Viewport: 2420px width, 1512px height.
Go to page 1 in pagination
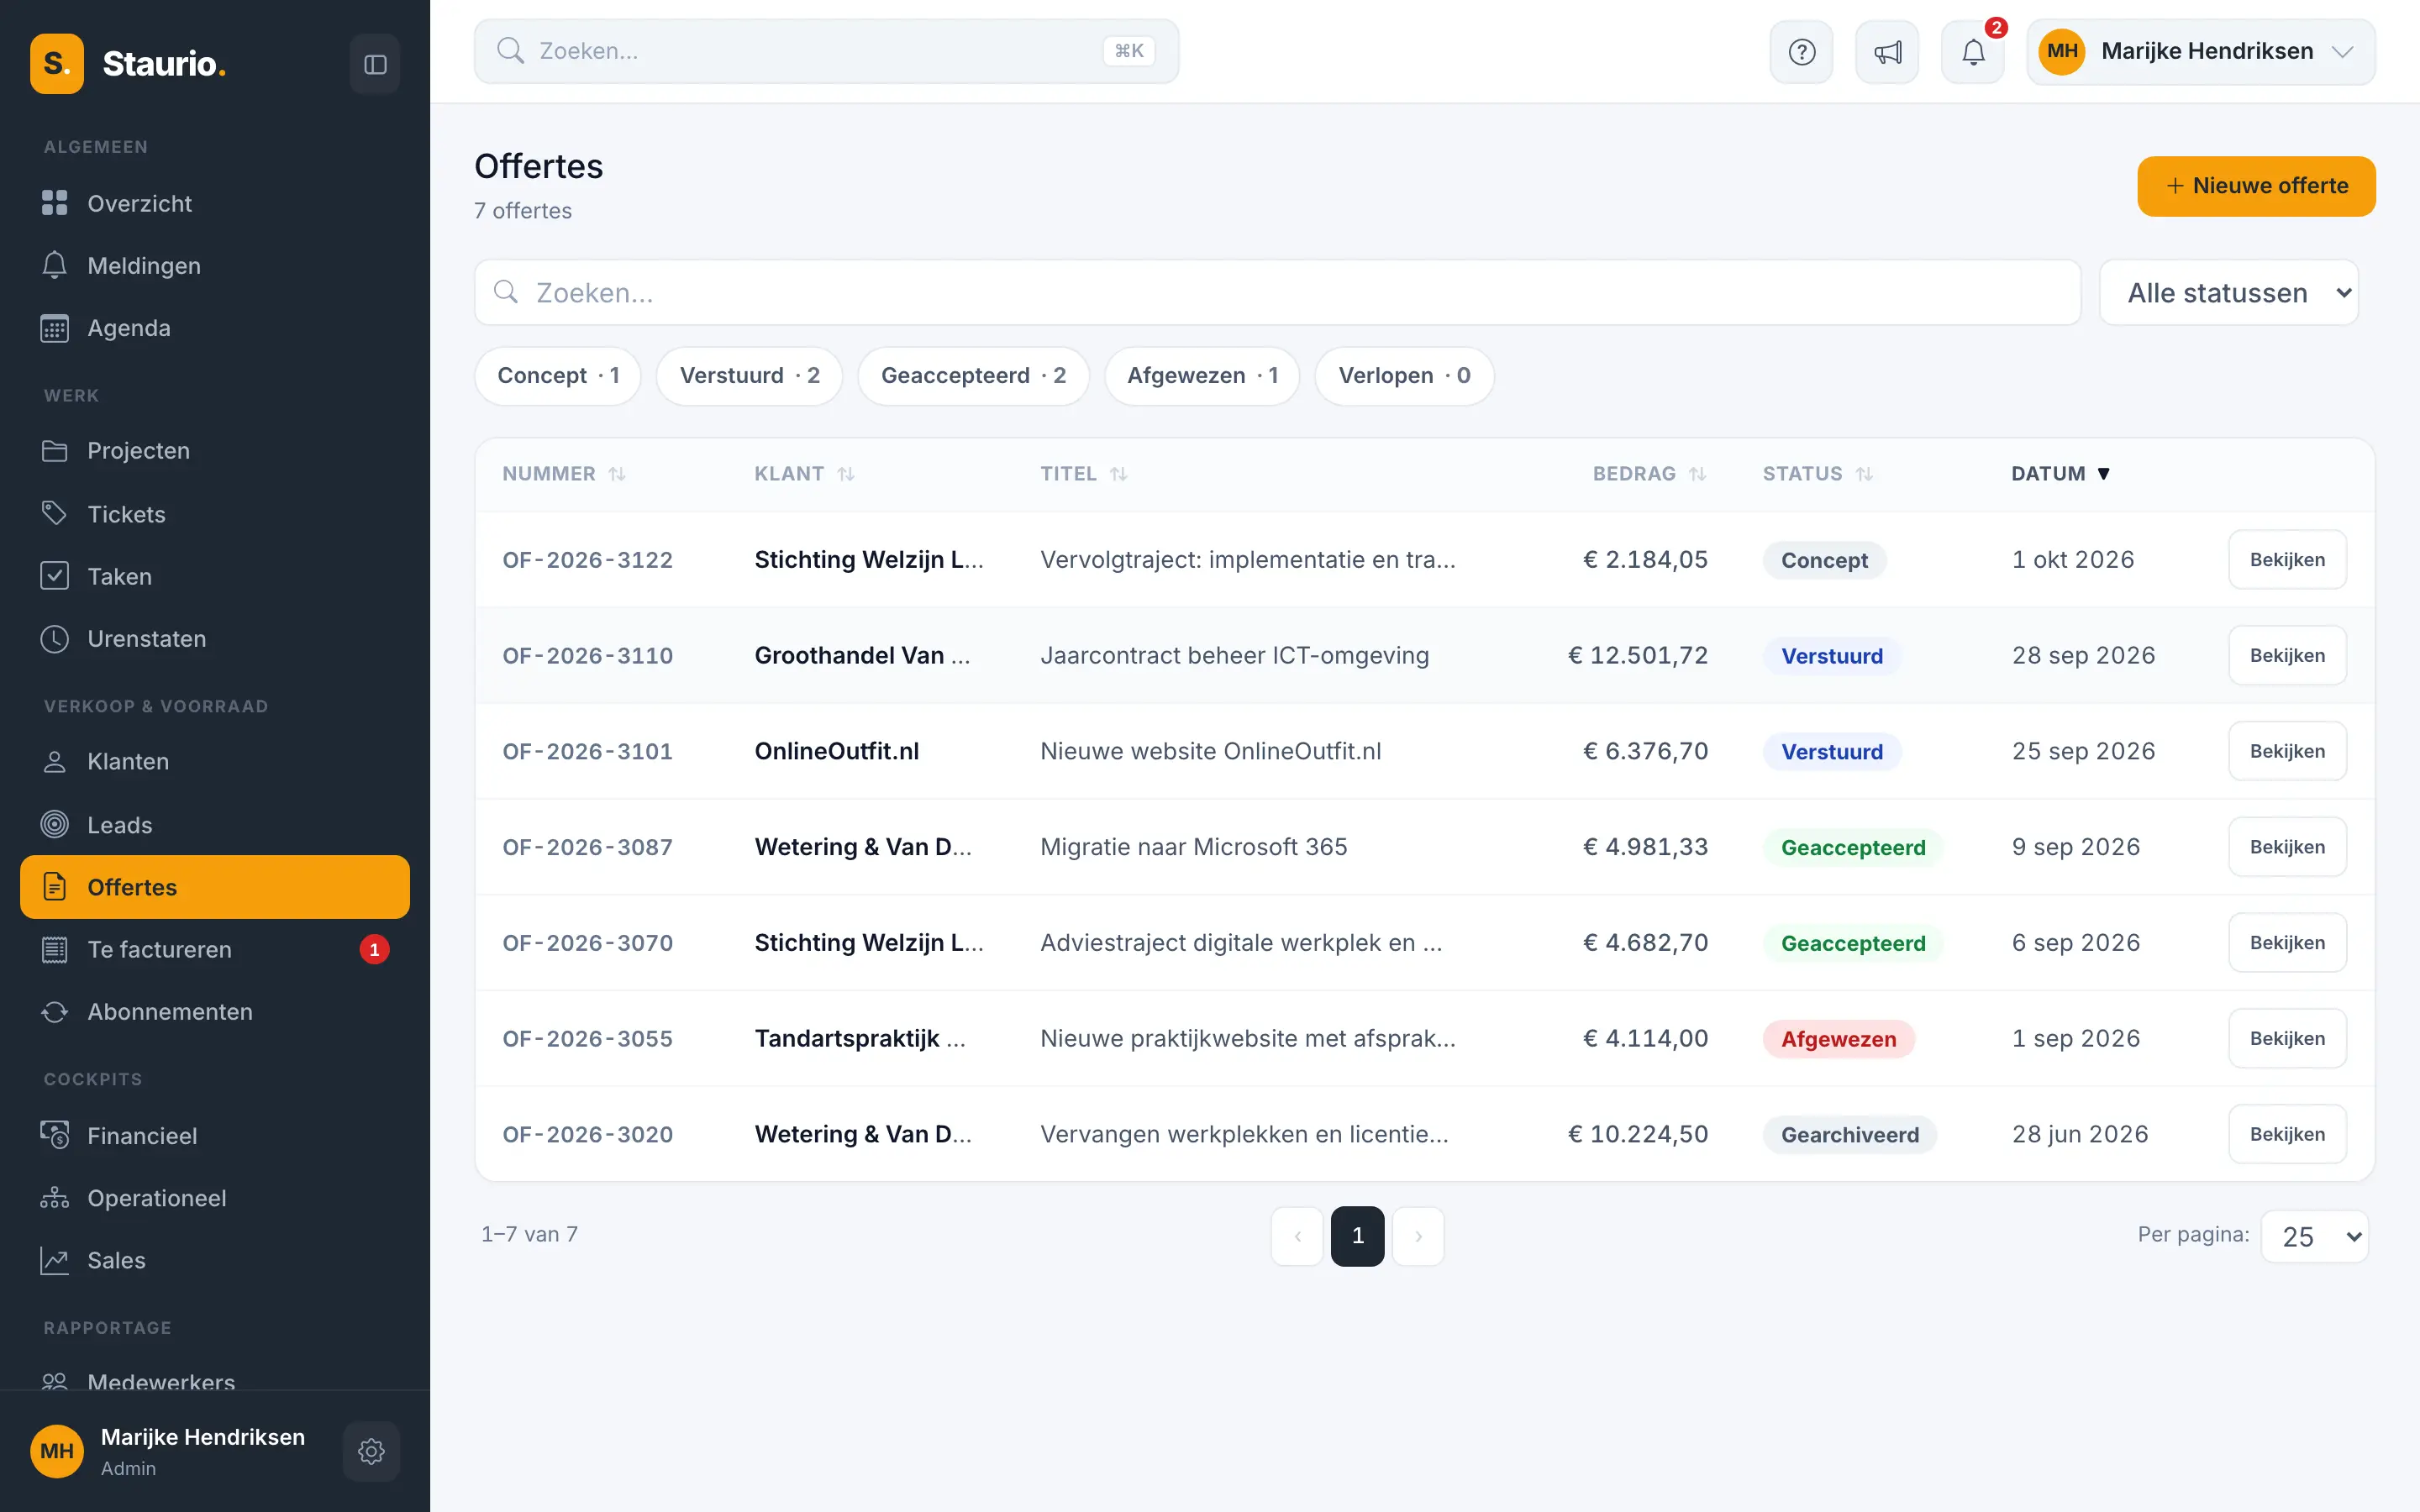coord(1357,1236)
